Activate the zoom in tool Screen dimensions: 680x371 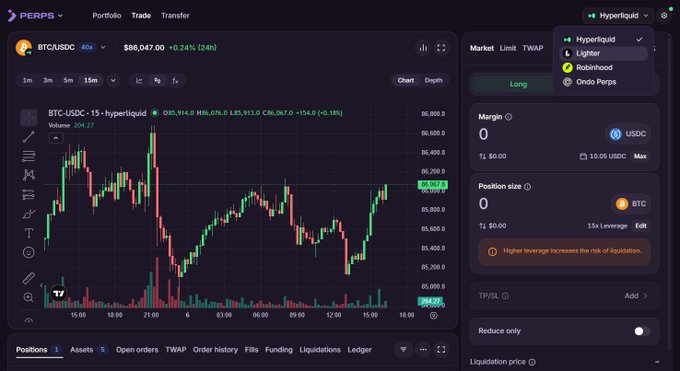tap(29, 297)
